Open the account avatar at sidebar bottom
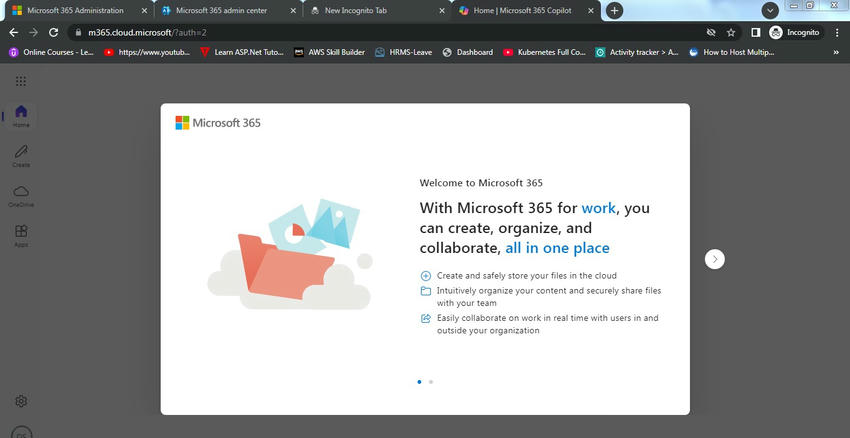This screenshot has width=850, height=438. 21,433
